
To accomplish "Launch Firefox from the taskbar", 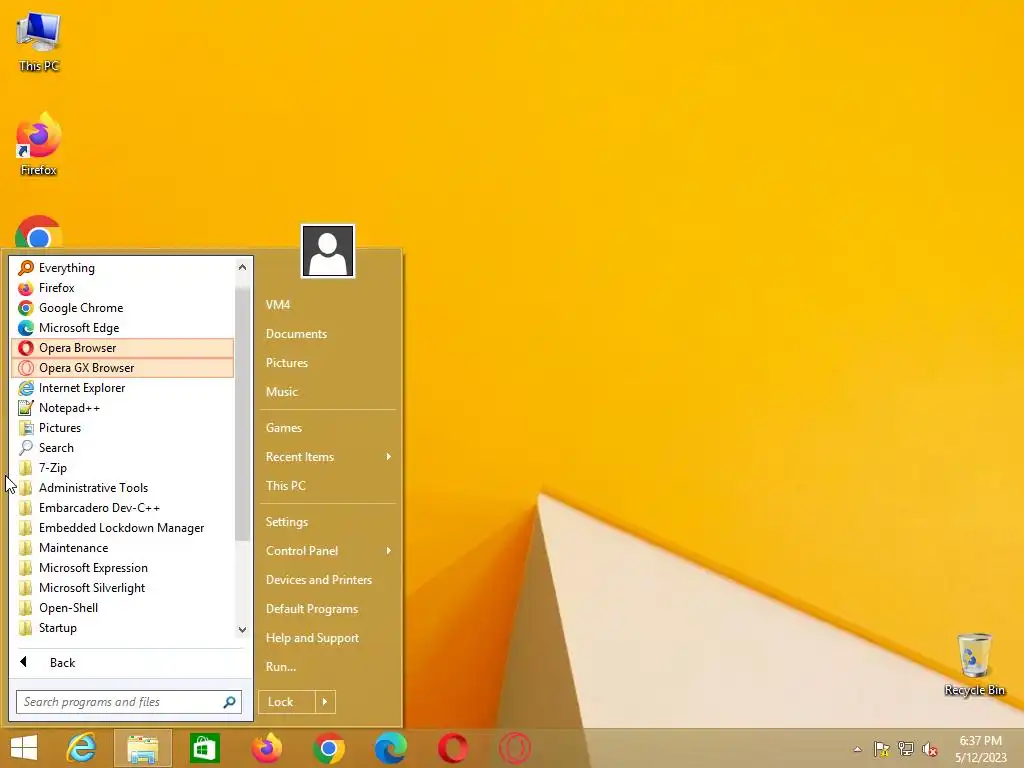I will click(266, 748).
